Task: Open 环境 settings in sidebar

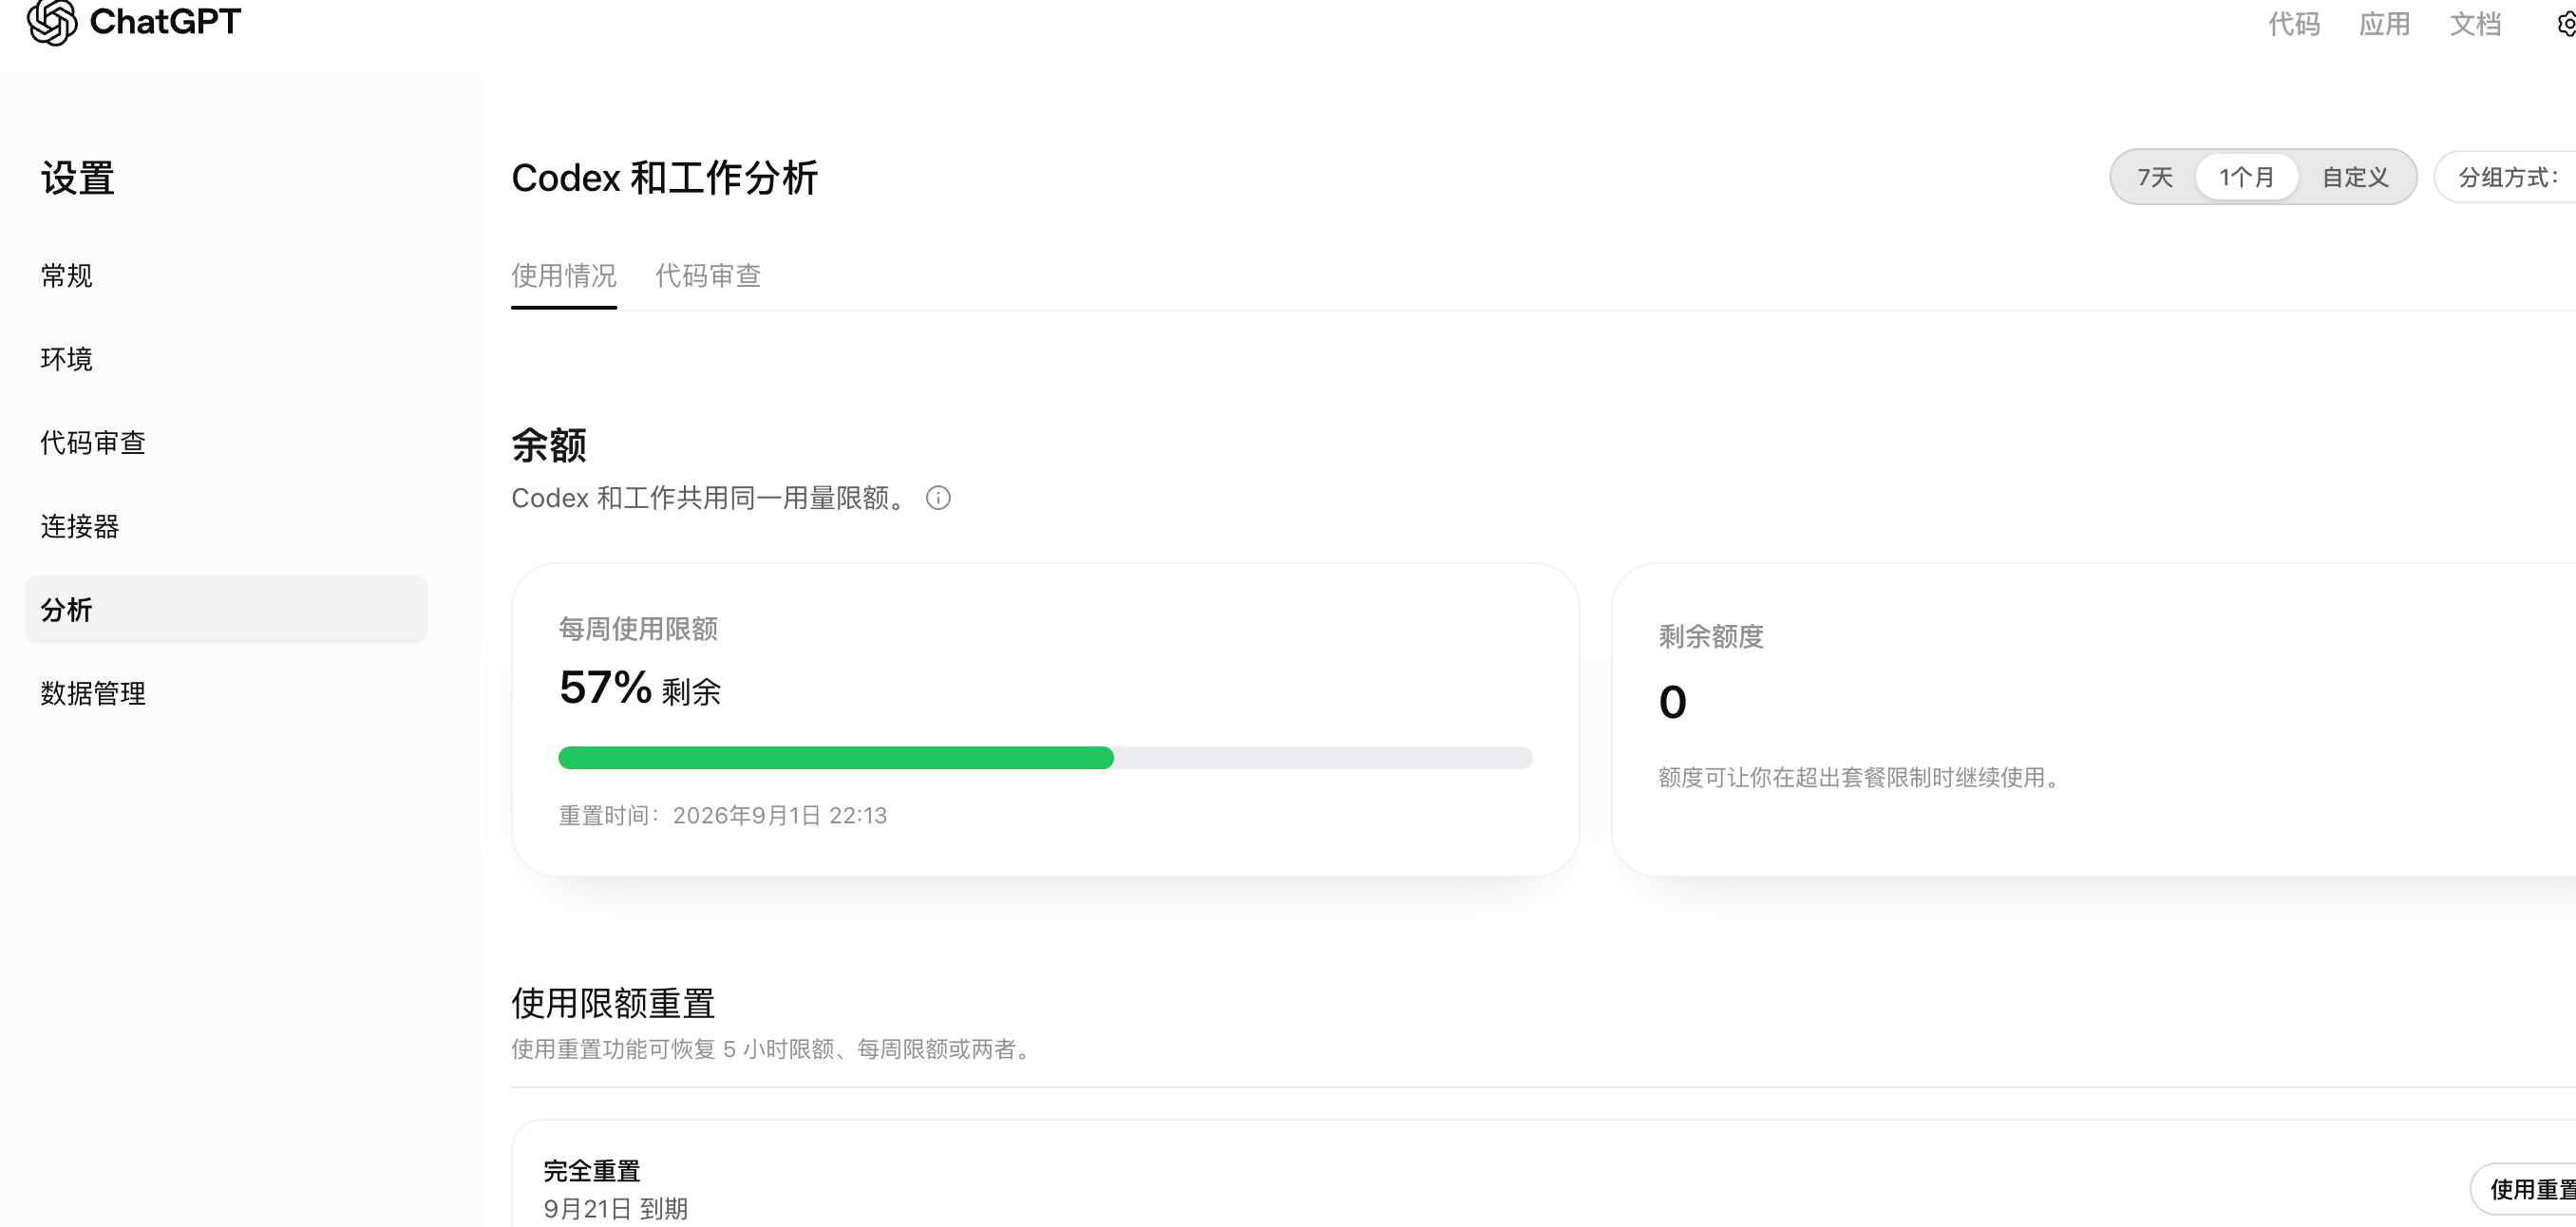Action: click(x=226, y=359)
